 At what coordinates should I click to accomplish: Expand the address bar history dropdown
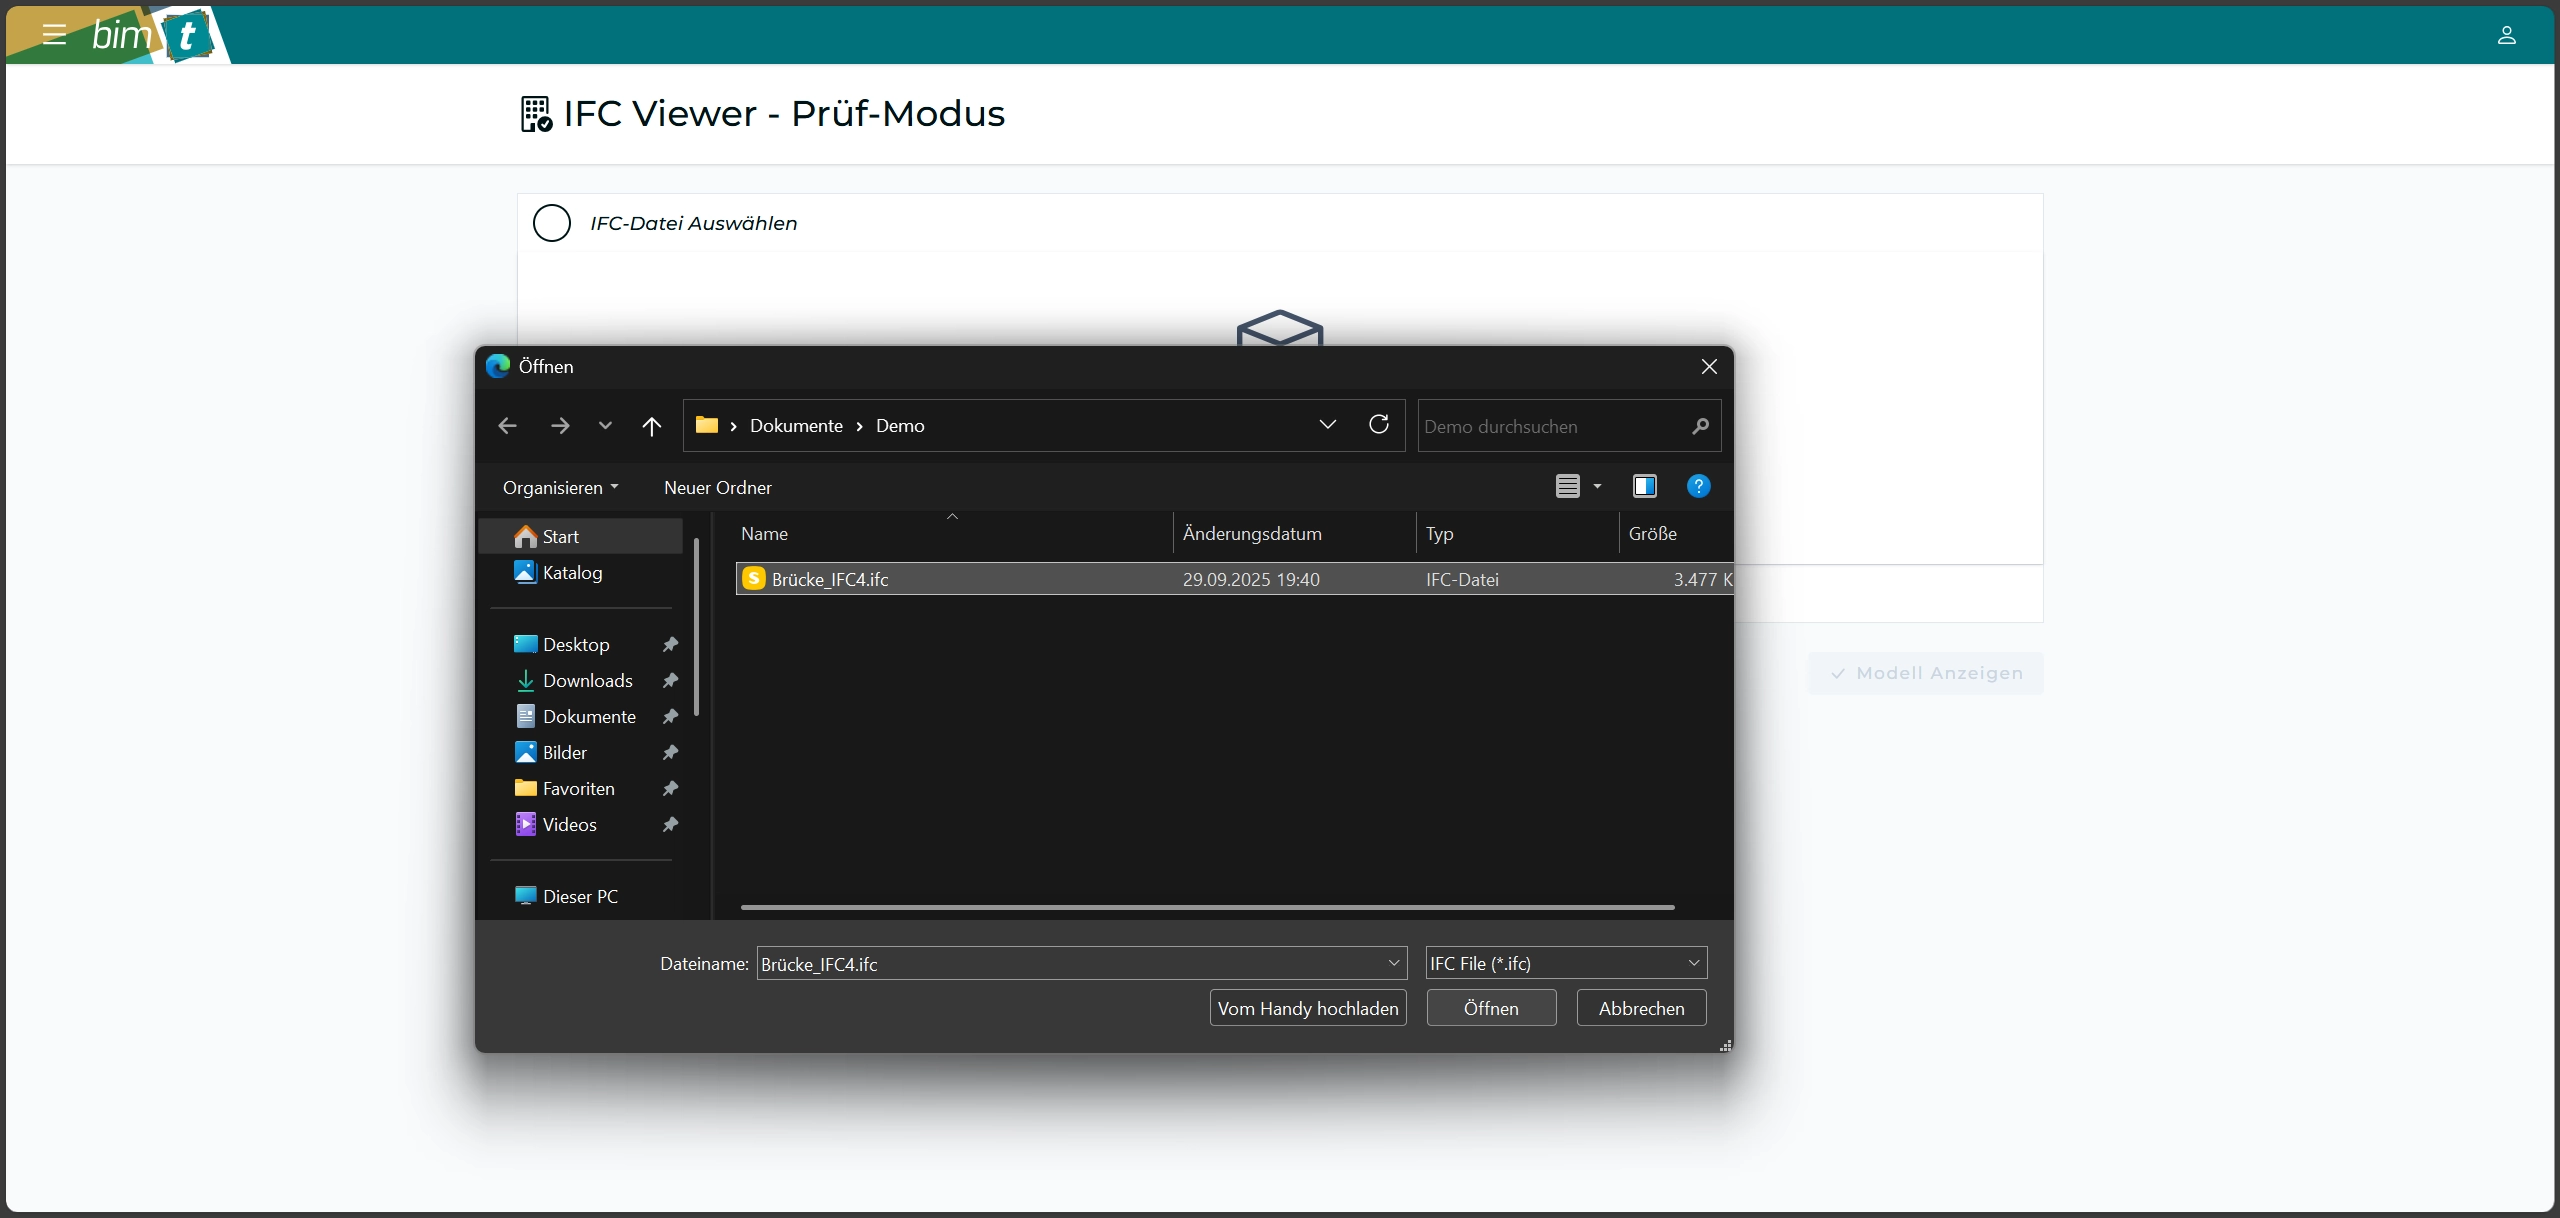coord(1327,425)
